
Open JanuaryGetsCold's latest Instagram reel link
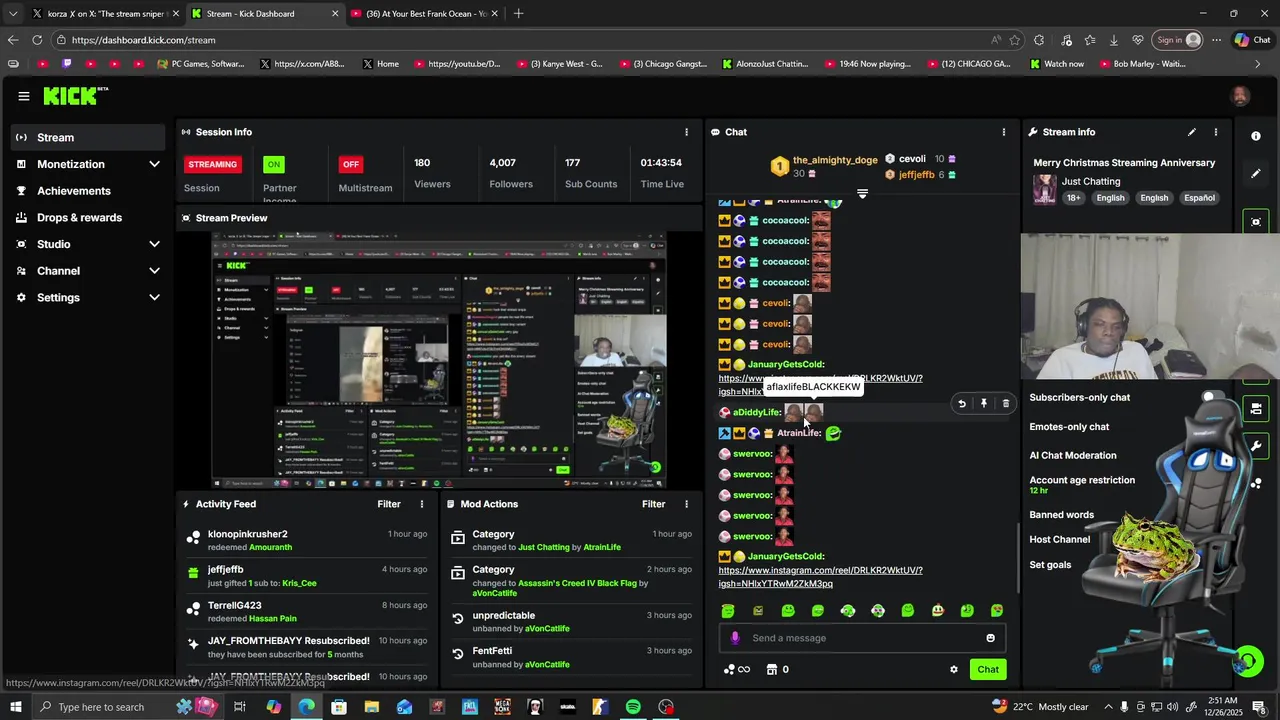click(x=820, y=577)
